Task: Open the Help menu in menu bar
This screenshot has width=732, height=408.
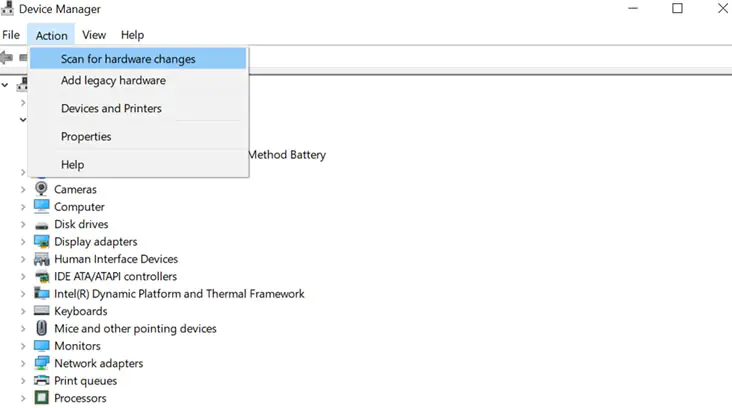Action: [132, 35]
